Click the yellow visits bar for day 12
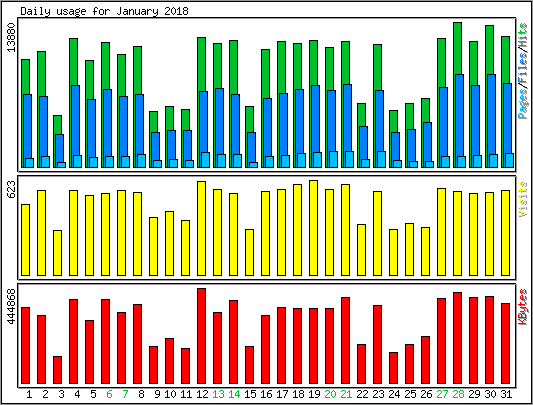This screenshot has height=405, width=533. [x=202, y=229]
